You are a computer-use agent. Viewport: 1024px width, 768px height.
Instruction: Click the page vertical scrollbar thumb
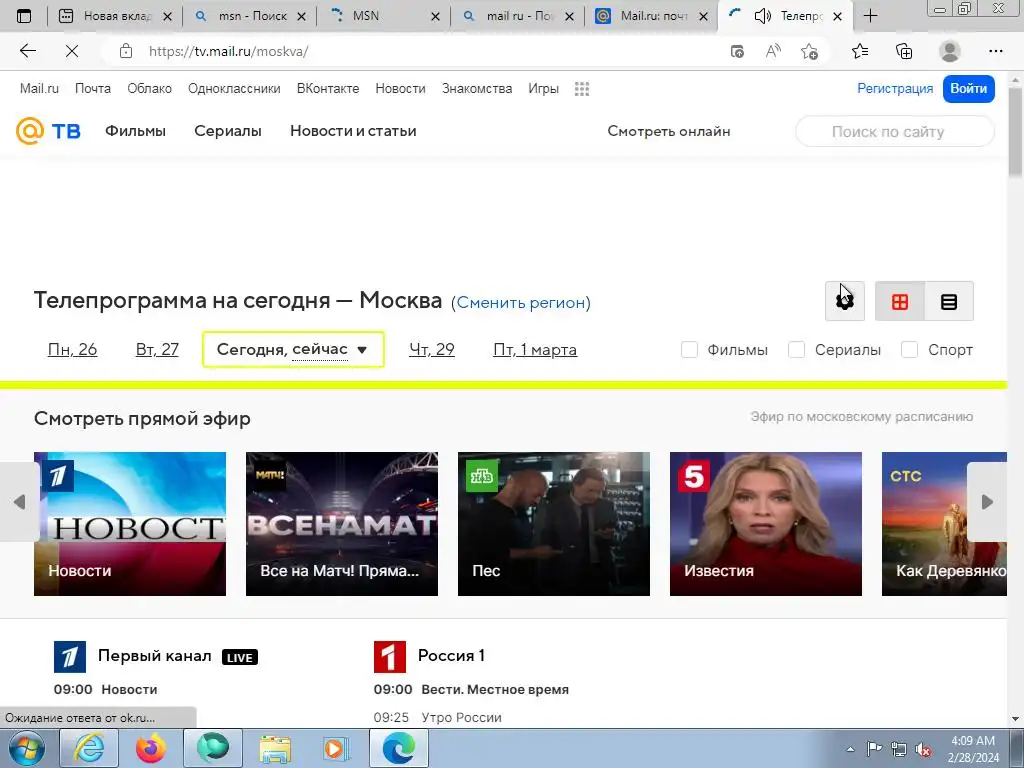coord(1016,131)
